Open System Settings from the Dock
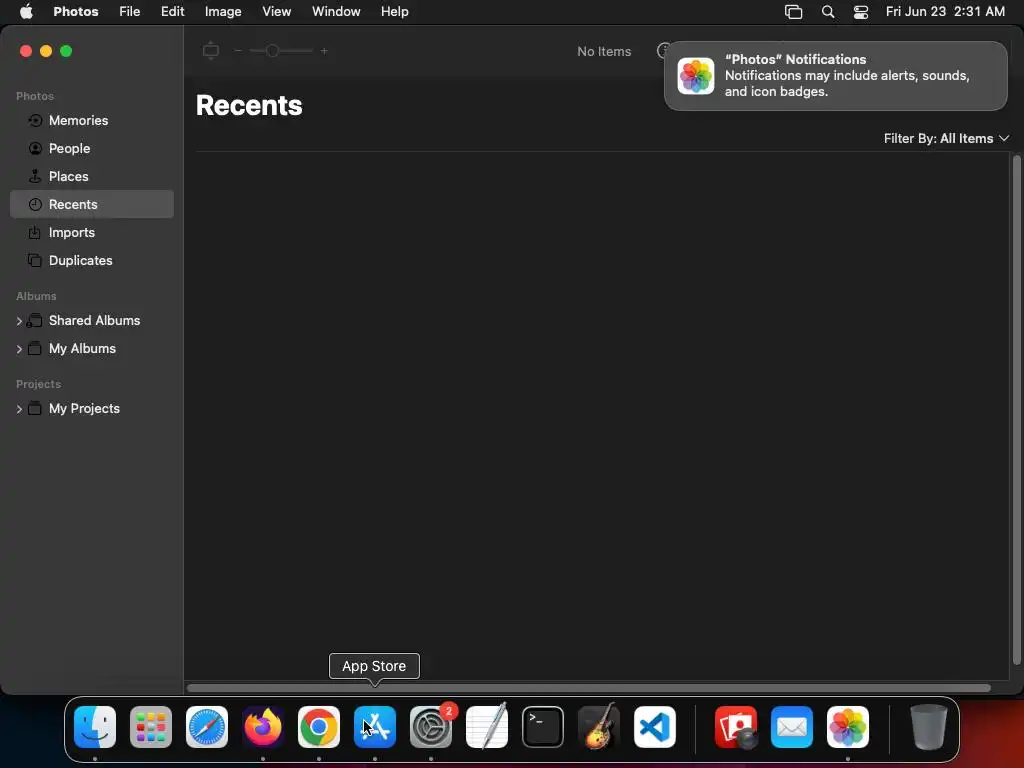Viewport: 1024px width, 768px height. coord(431,727)
